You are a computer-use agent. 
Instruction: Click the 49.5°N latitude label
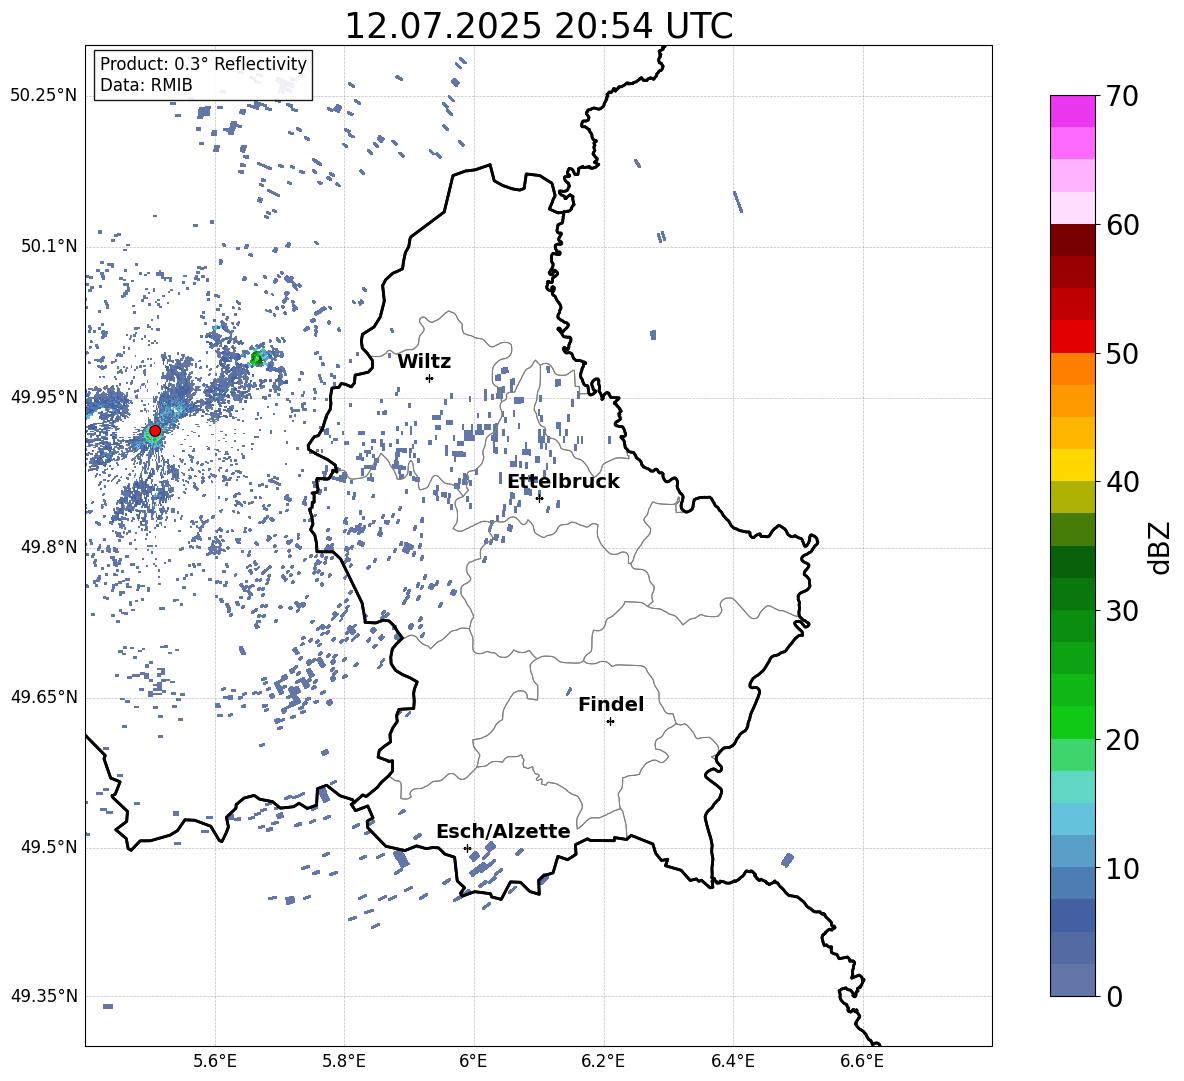point(49,847)
